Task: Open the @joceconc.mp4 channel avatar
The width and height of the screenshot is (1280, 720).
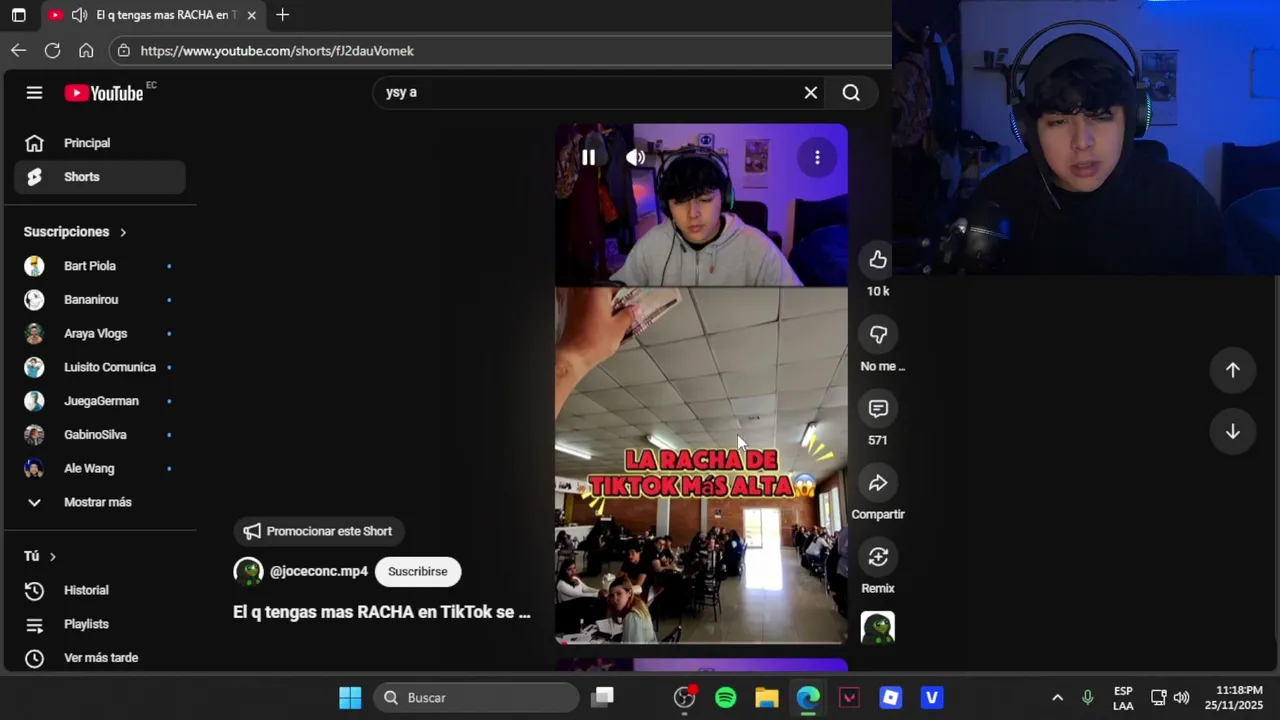Action: pyautogui.click(x=248, y=572)
